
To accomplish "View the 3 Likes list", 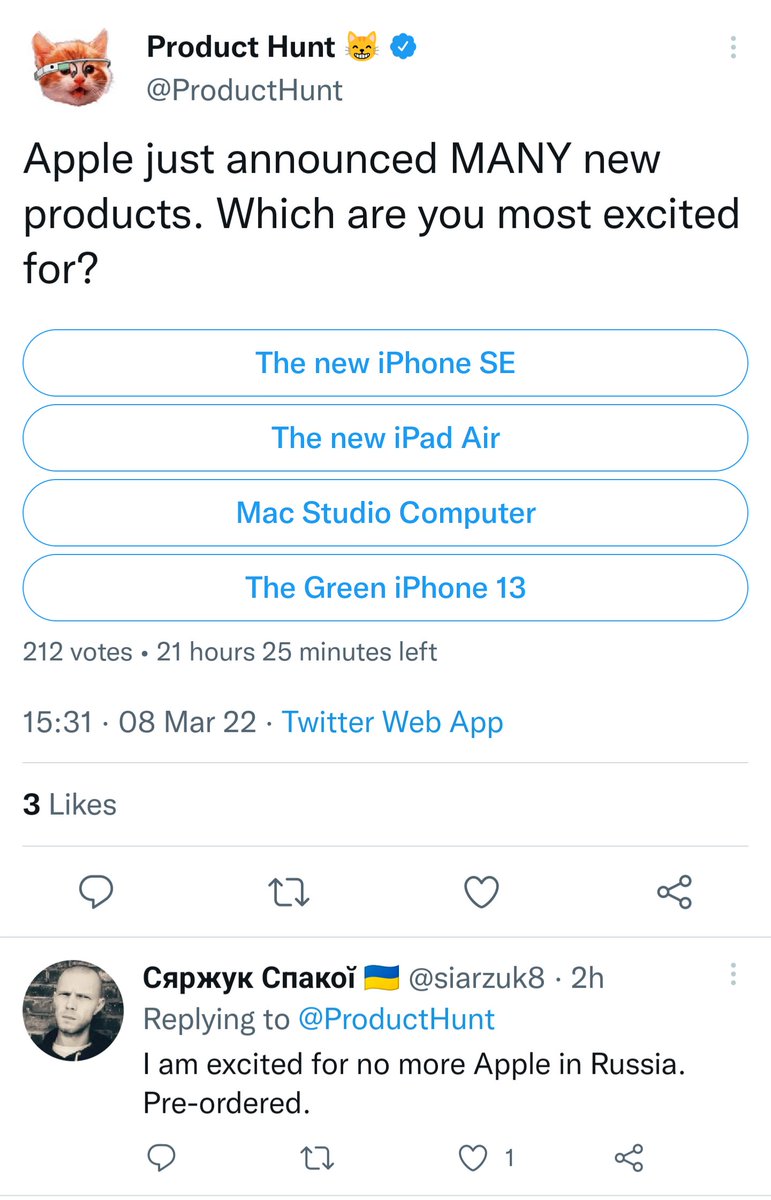I will [x=70, y=805].
